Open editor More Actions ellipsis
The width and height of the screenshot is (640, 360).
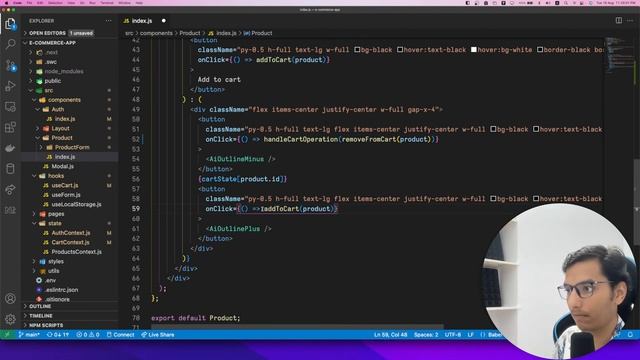pyautogui.click(x=630, y=20)
